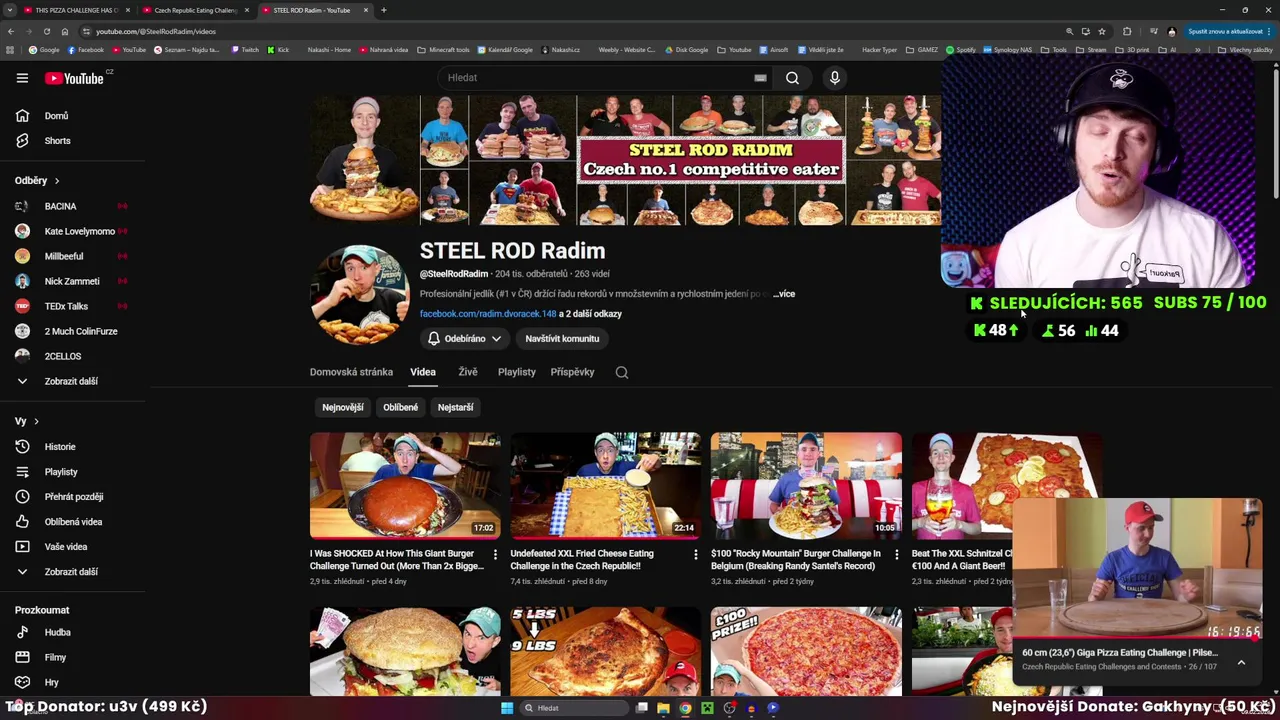Search within channel using magnifier icon
This screenshot has height=720, width=1280.
622,372
